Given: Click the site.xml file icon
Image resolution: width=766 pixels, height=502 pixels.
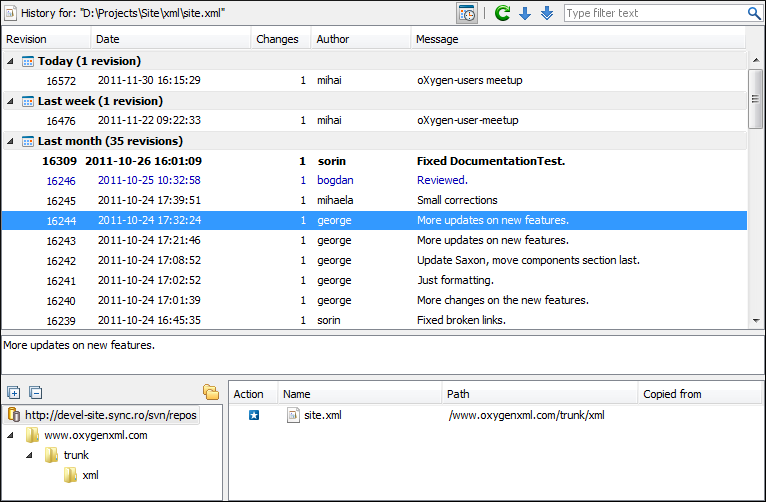Looking at the screenshot, I should pyautogui.click(x=293, y=415).
